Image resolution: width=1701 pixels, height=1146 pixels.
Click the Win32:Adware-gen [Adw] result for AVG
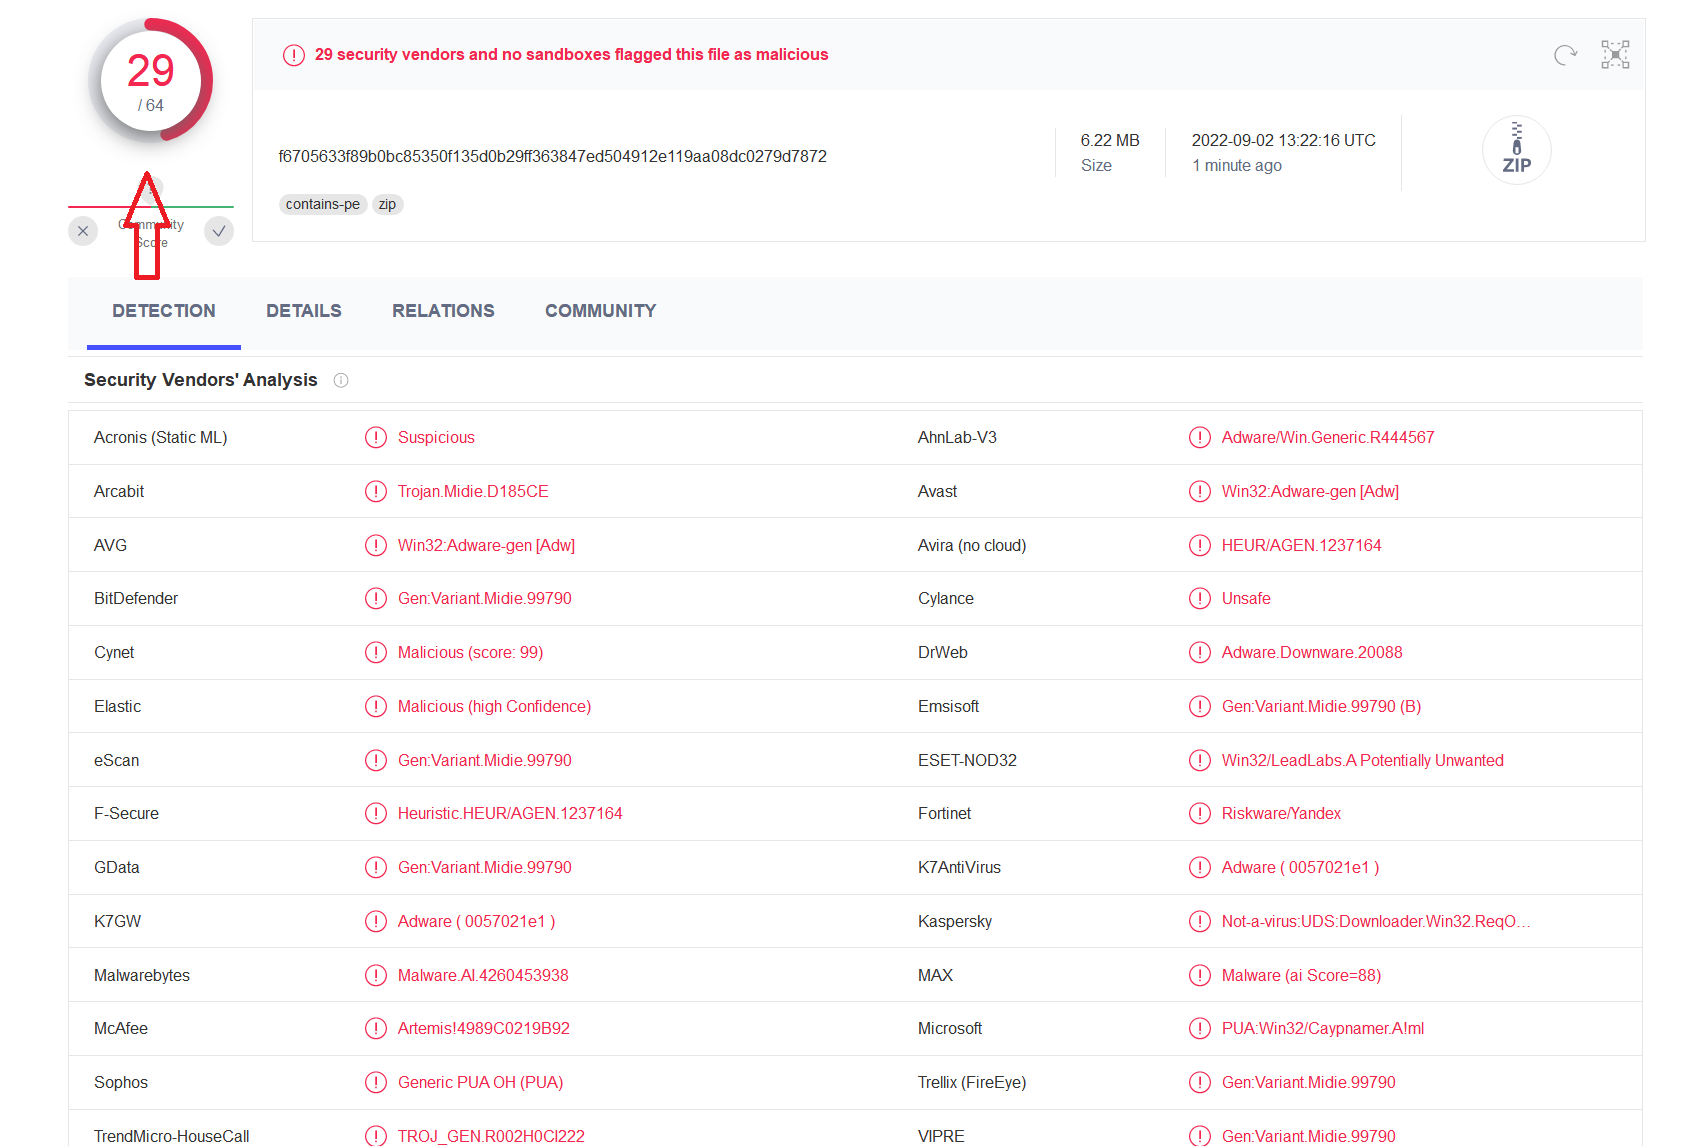point(486,545)
